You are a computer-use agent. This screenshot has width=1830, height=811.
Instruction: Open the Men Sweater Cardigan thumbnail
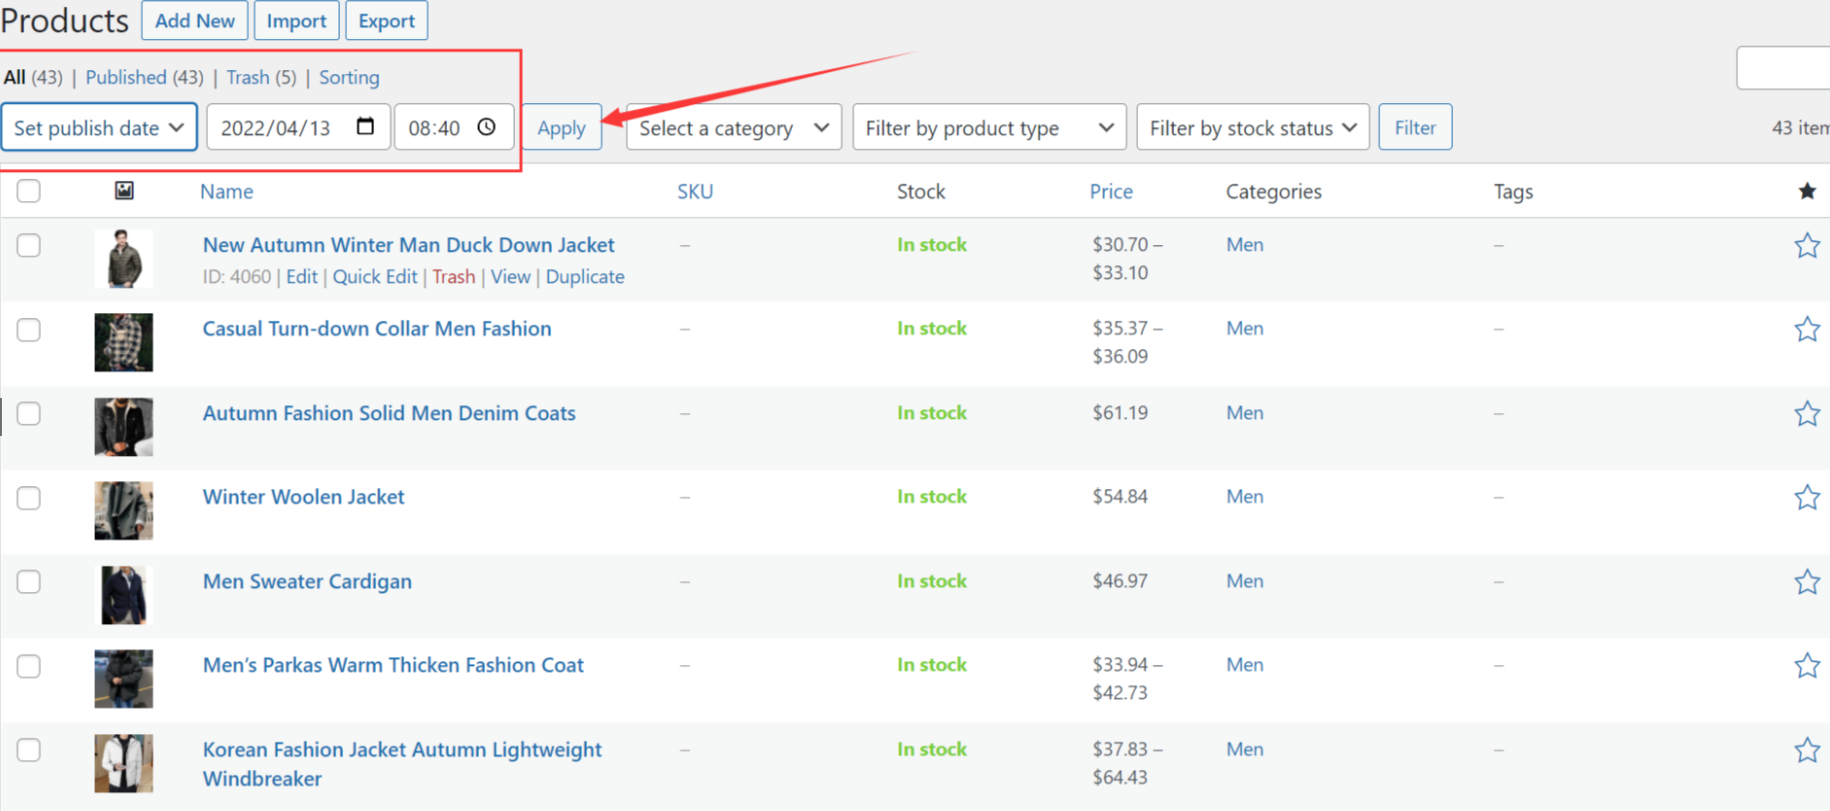click(x=124, y=595)
